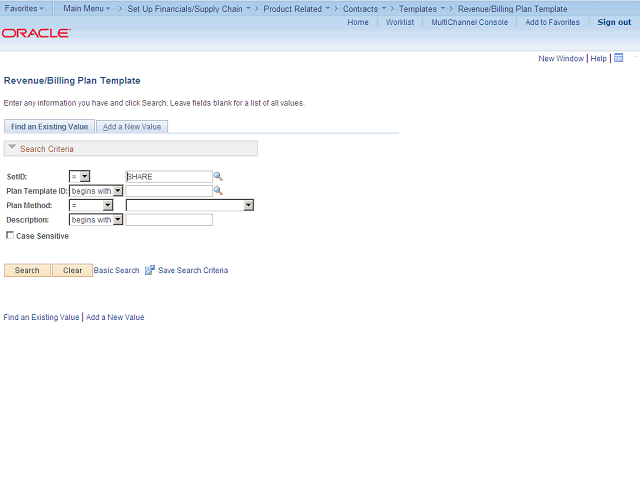Viewport: 640px width, 480px height.
Task: Open Plan Template ID lookup magnifier
Action: pos(218,191)
